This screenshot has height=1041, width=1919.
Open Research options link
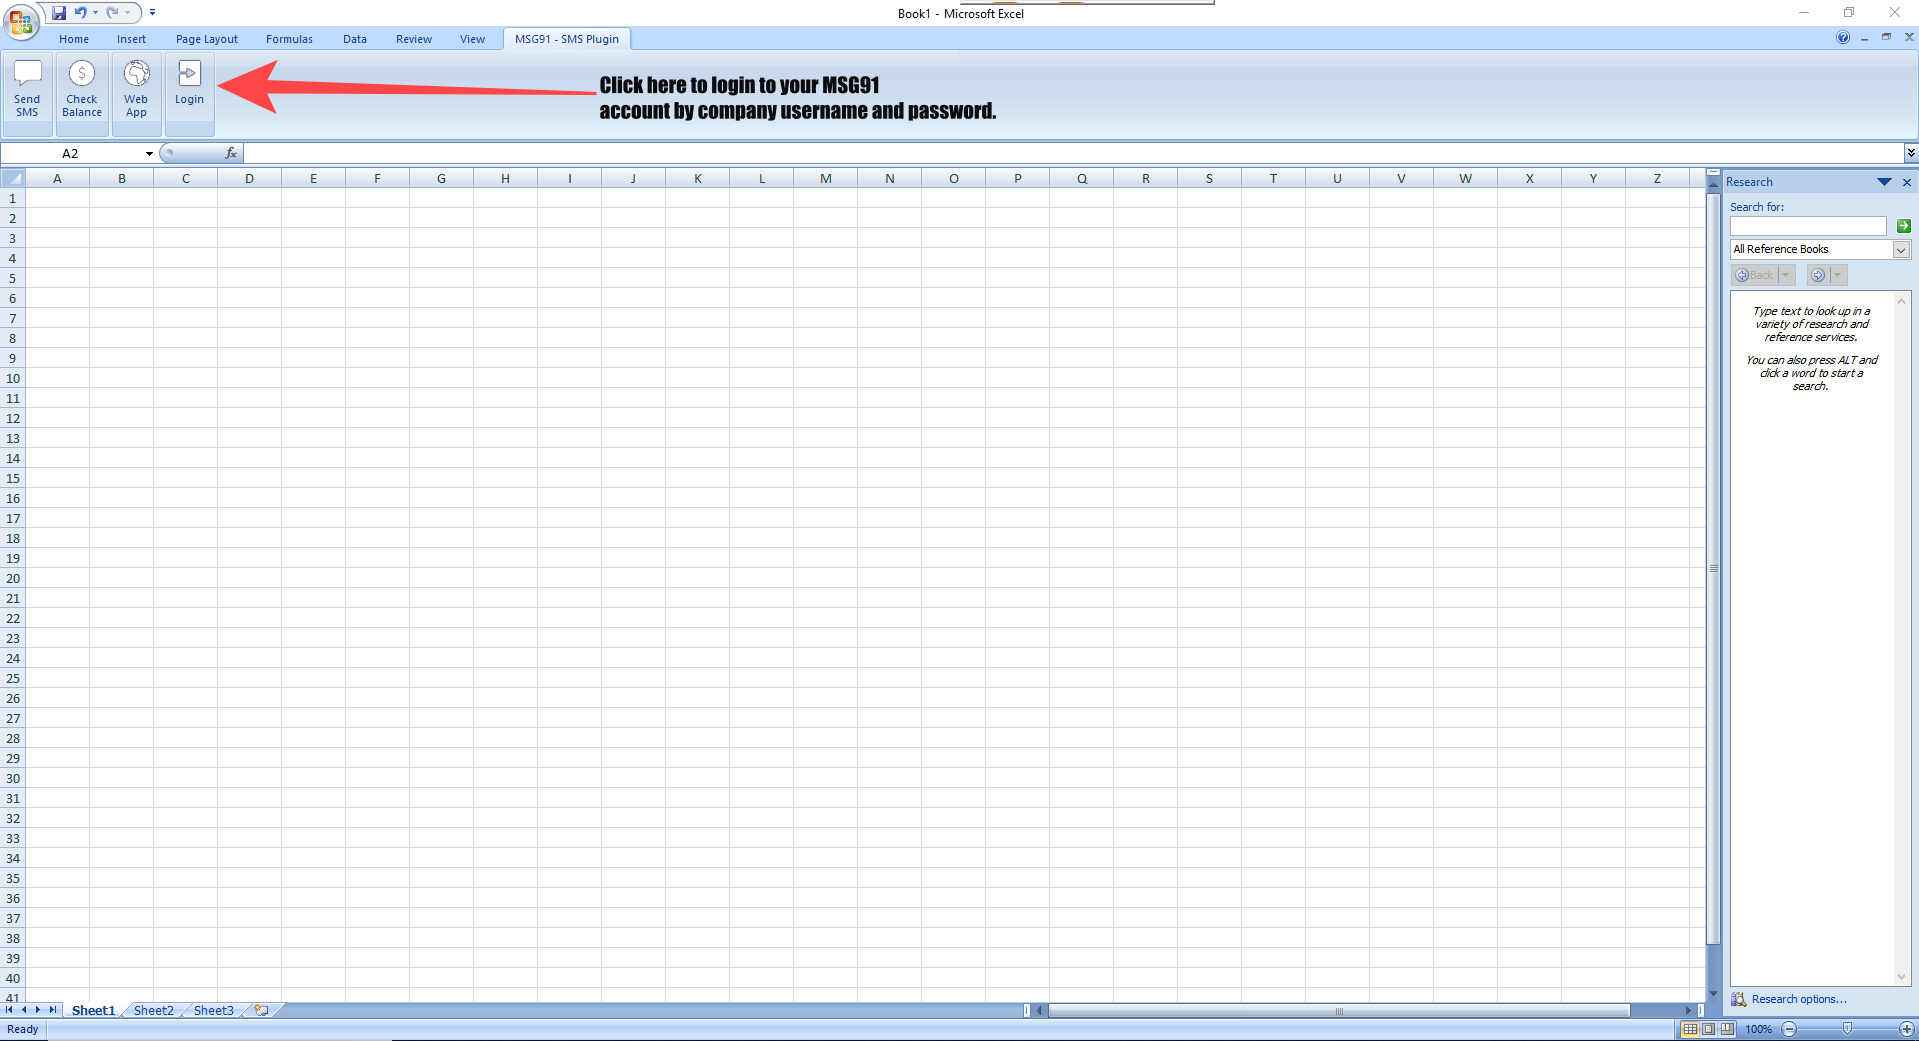tap(1798, 999)
